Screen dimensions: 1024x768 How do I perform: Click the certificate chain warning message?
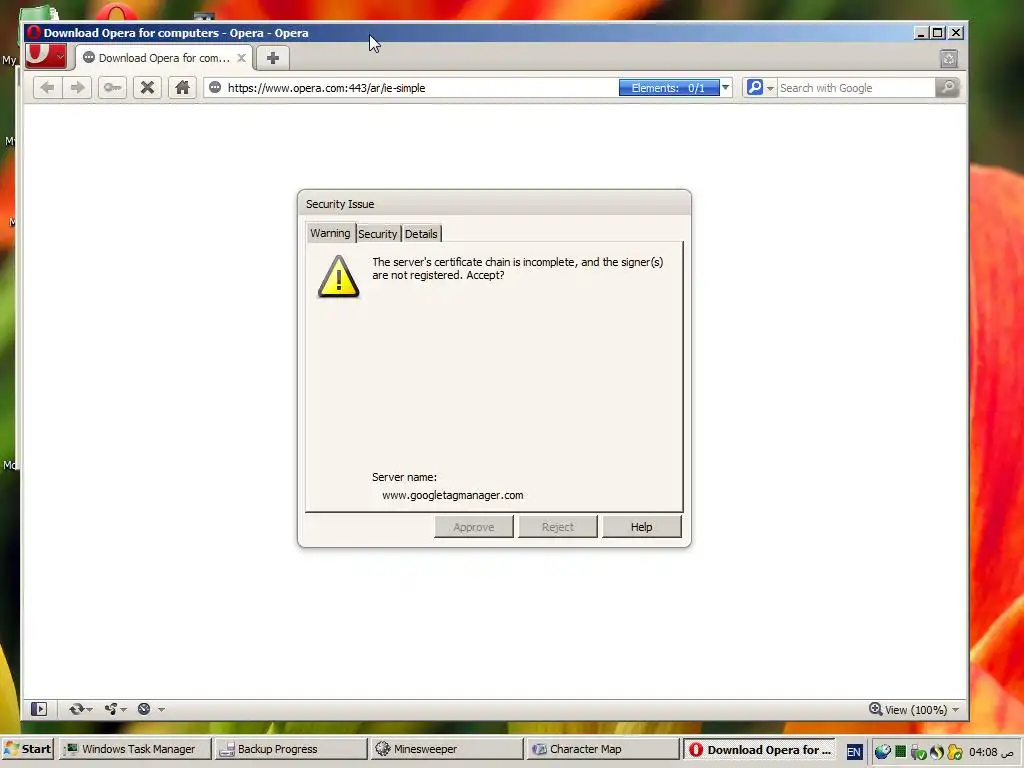[518, 268]
